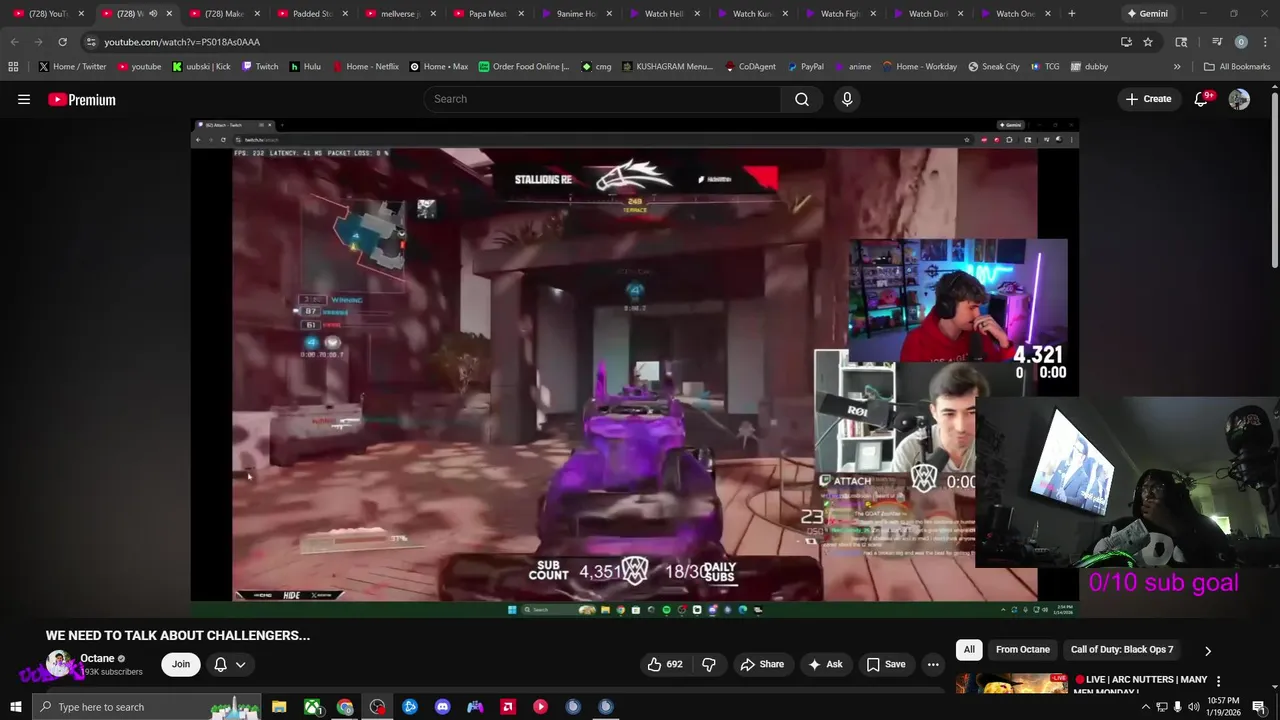The image size is (1280, 720).
Task: Click the Share button
Action: tap(762, 664)
